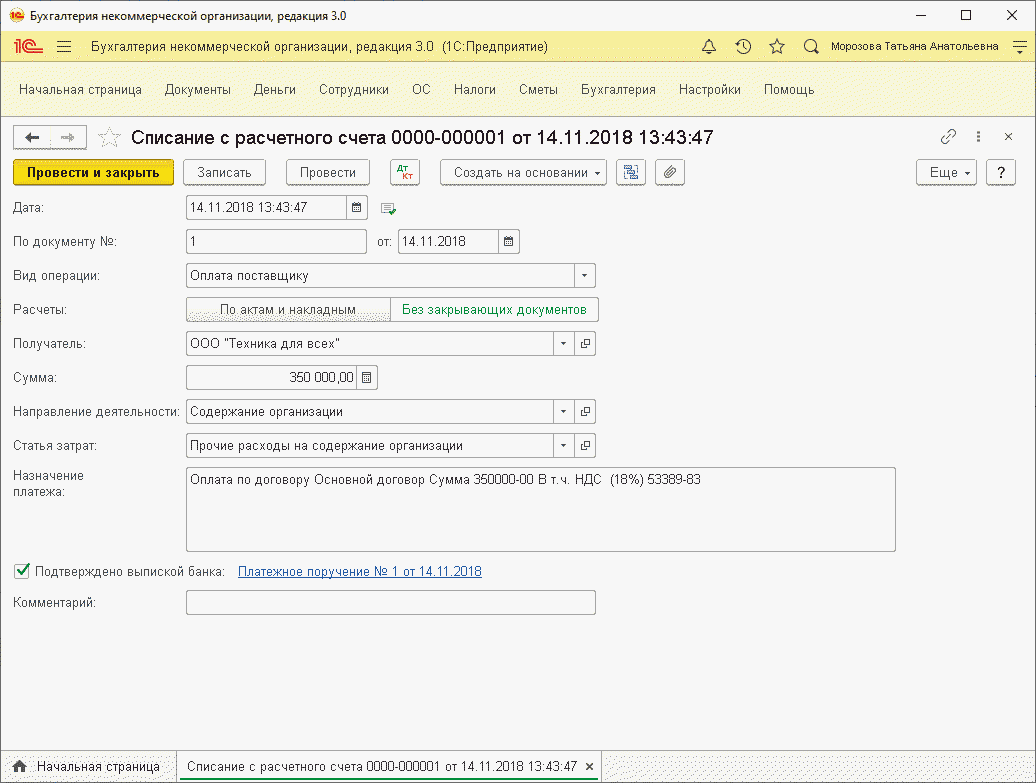This screenshot has height=783, width=1036.
Task: Open the Деньги section
Action: 275,90
